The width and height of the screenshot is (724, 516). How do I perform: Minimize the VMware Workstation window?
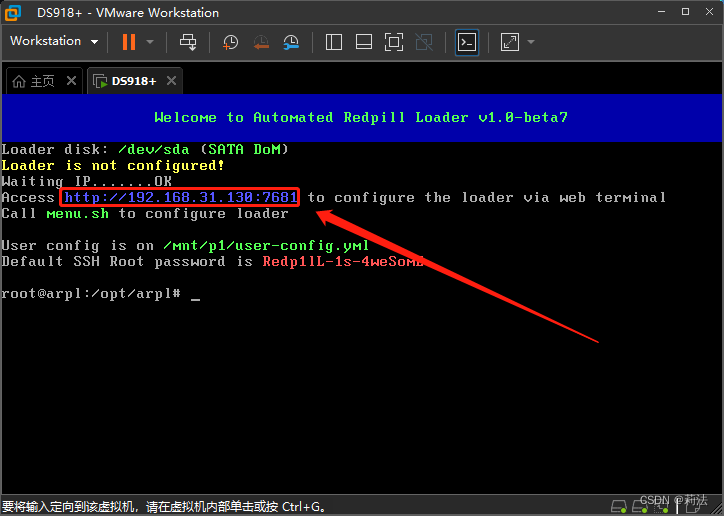tap(661, 12)
